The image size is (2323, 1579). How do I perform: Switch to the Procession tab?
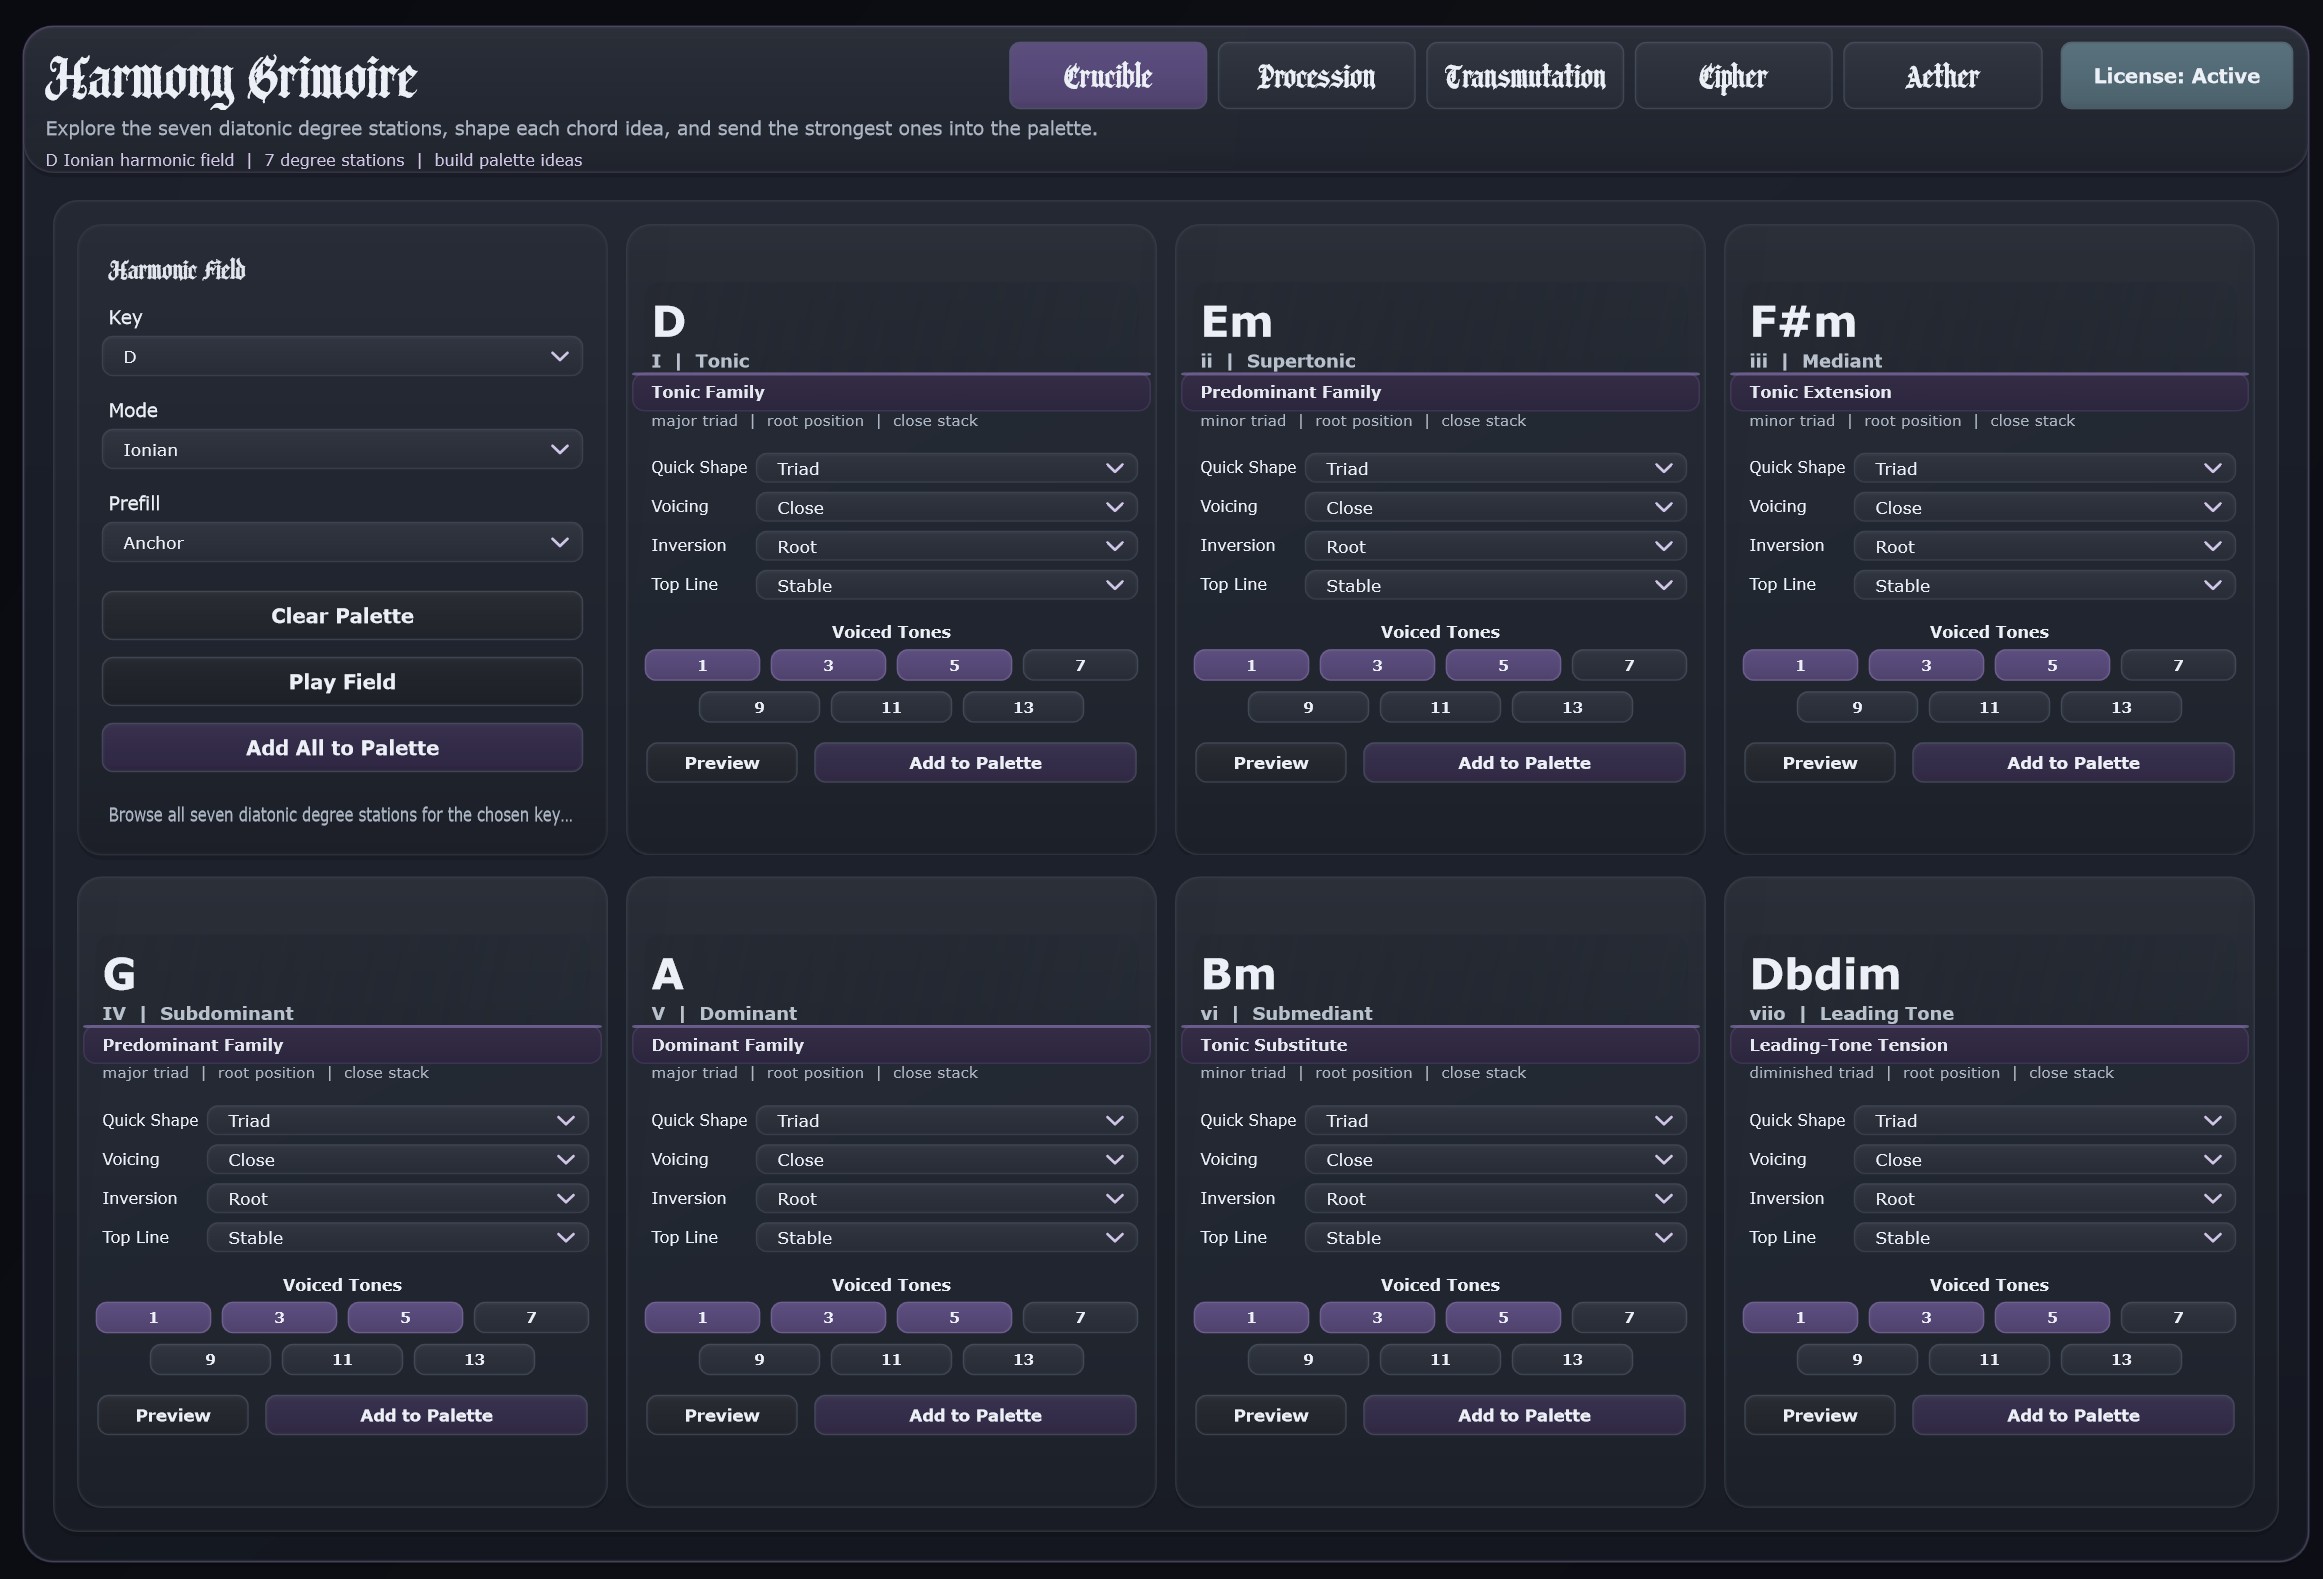click(1315, 76)
